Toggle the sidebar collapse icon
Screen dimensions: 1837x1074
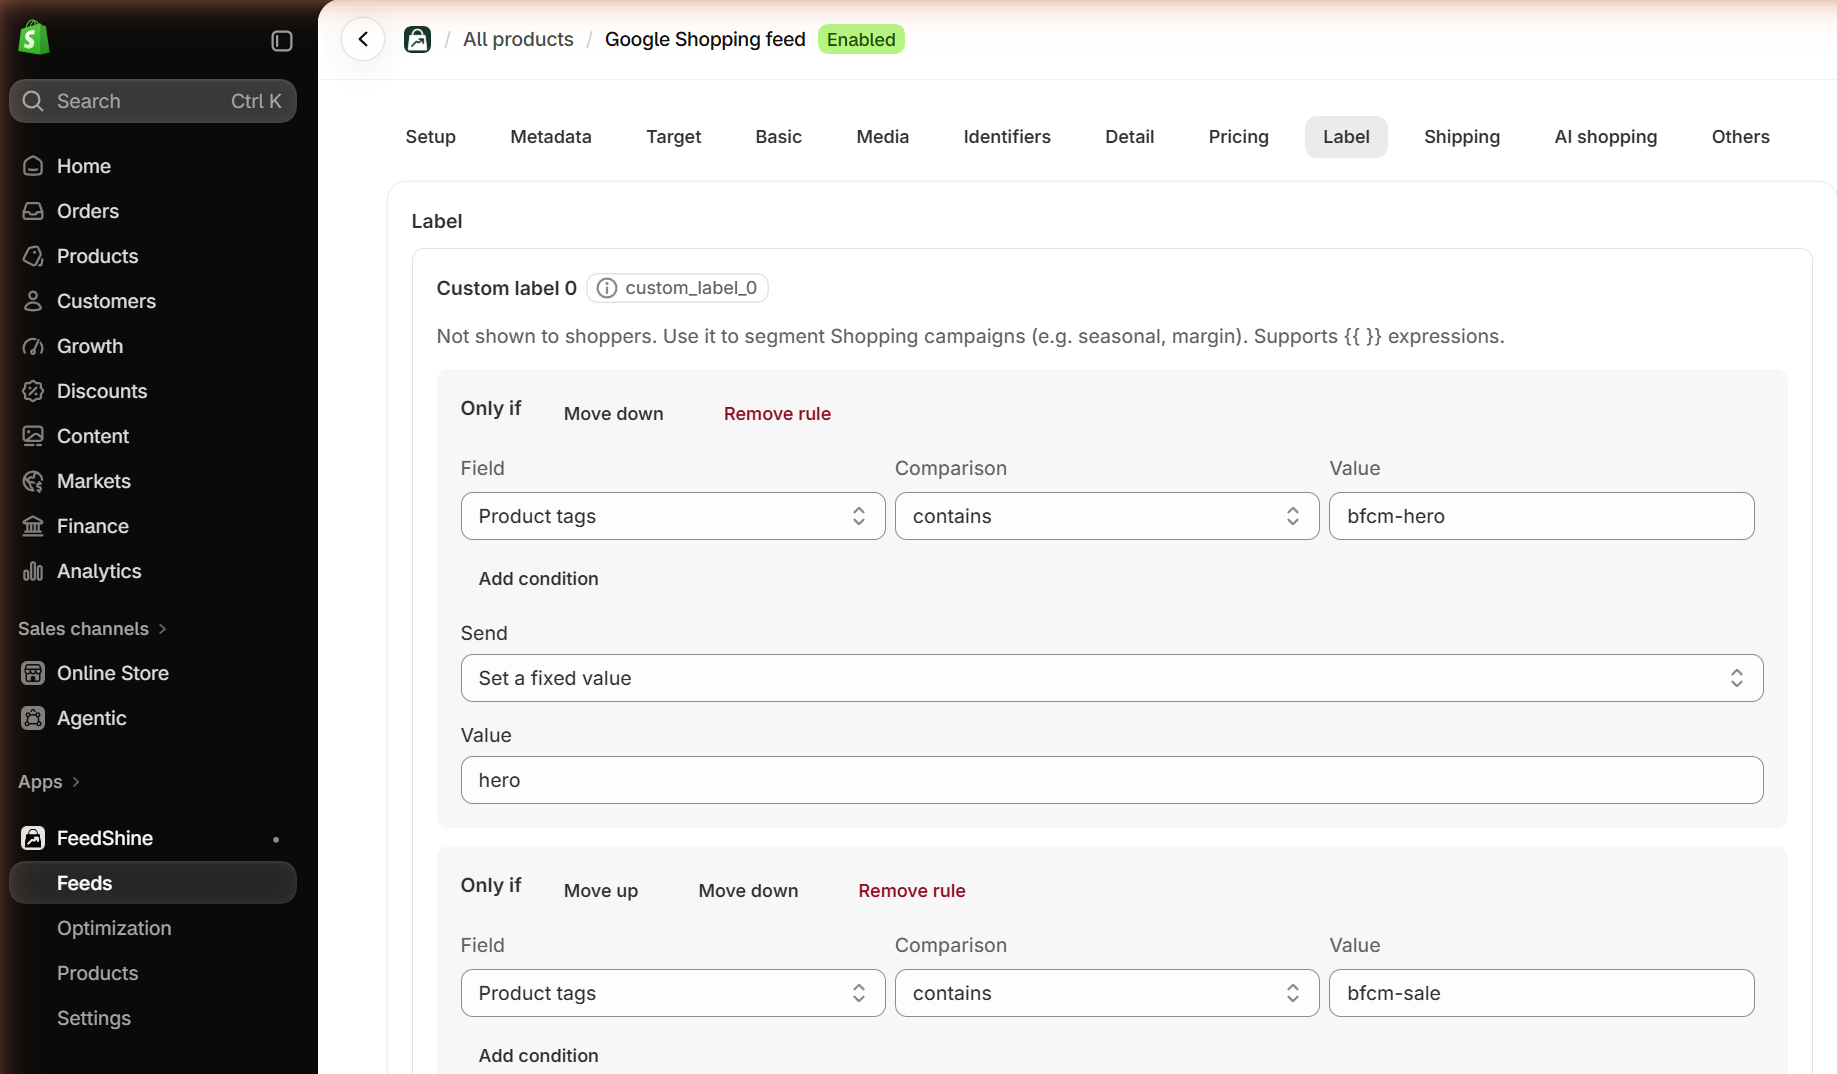[282, 41]
